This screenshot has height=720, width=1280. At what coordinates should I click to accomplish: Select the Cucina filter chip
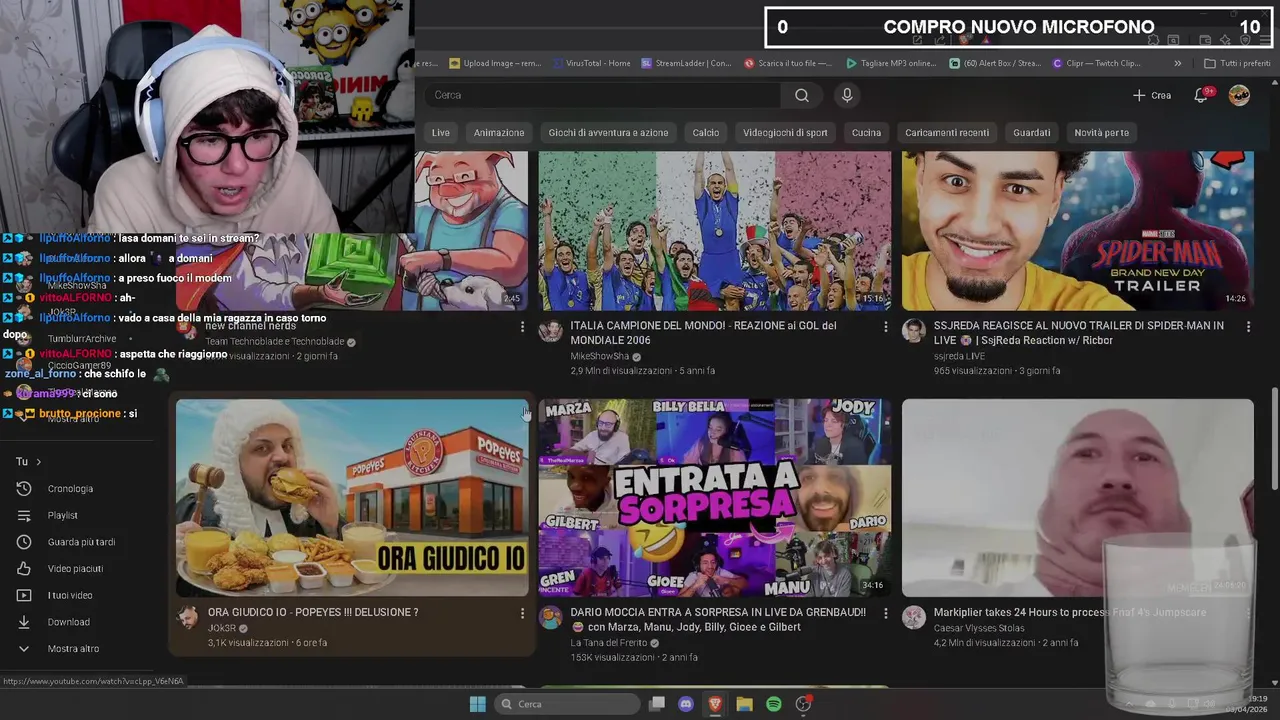click(x=866, y=133)
